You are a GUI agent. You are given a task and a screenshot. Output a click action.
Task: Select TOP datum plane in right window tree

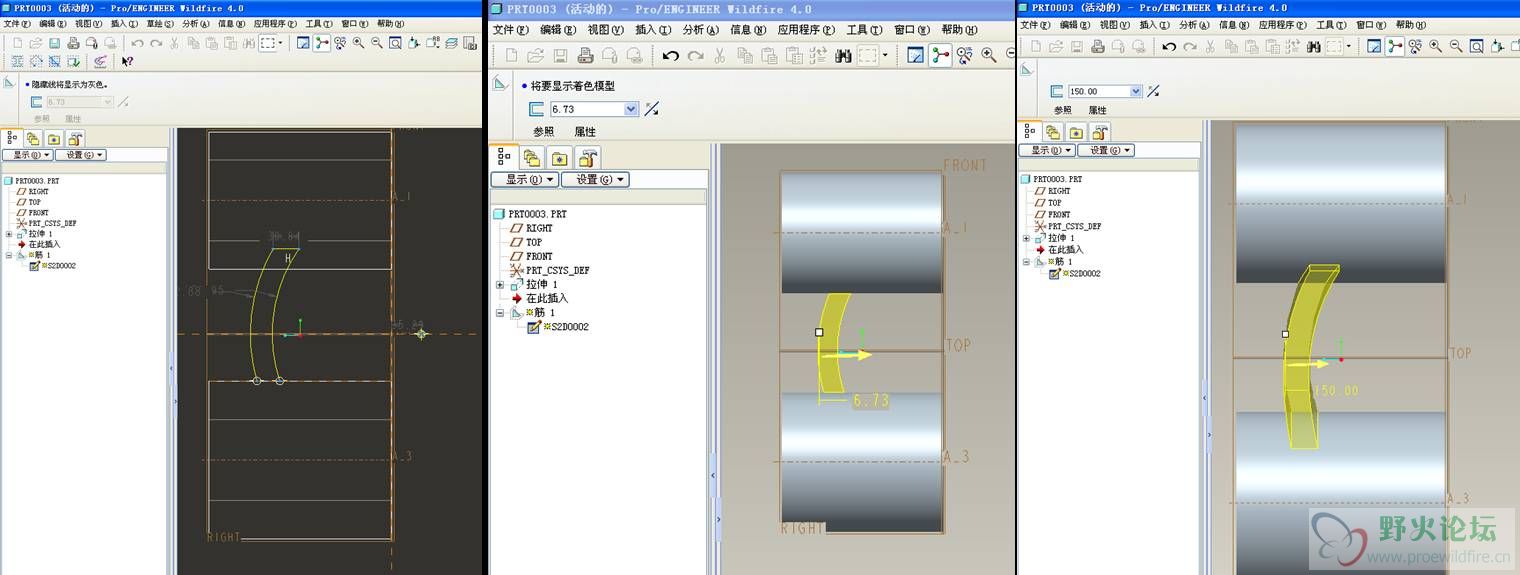tap(1054, 203)
